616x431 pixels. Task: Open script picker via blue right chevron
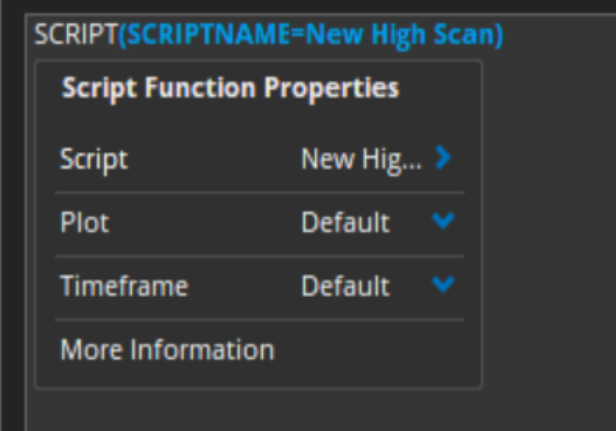pos(443,158)
